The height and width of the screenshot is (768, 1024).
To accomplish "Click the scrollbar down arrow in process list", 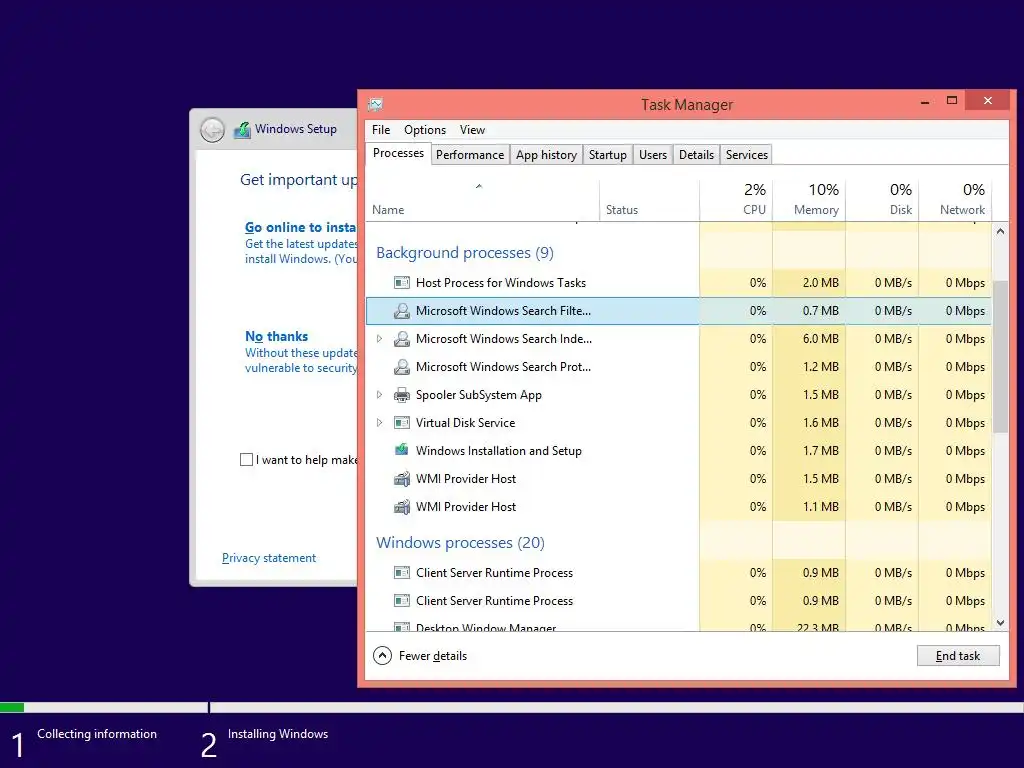I will [1000, 623].
